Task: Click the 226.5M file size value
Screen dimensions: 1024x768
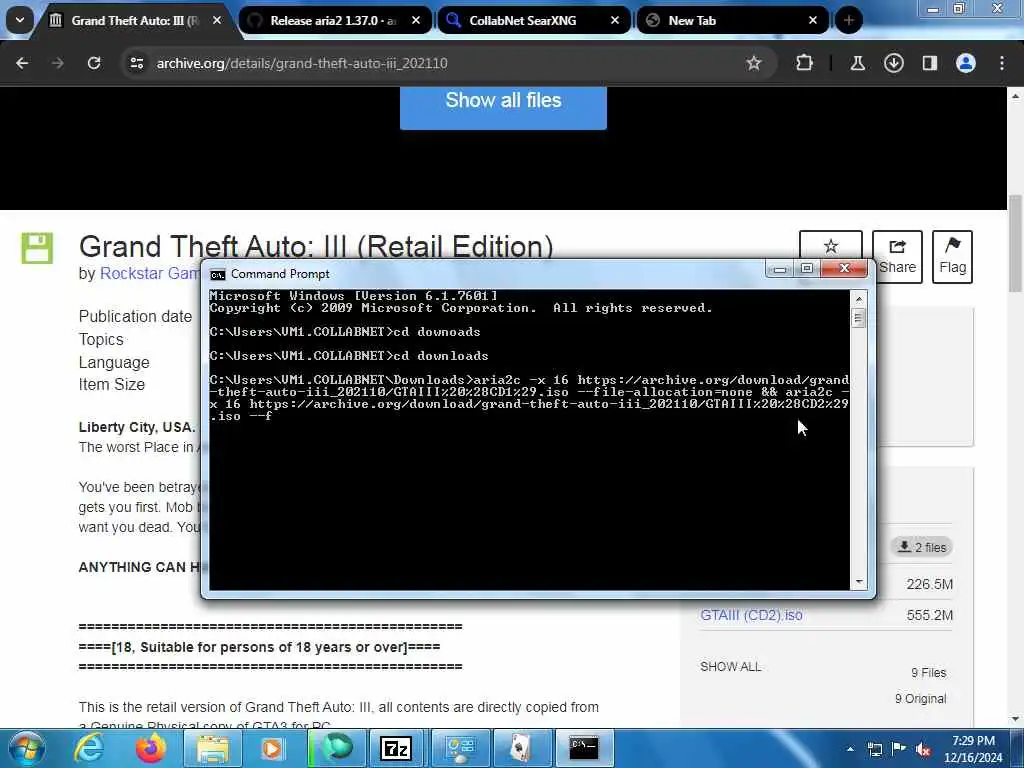Action: pyautogui.click(x=929, y=584)
